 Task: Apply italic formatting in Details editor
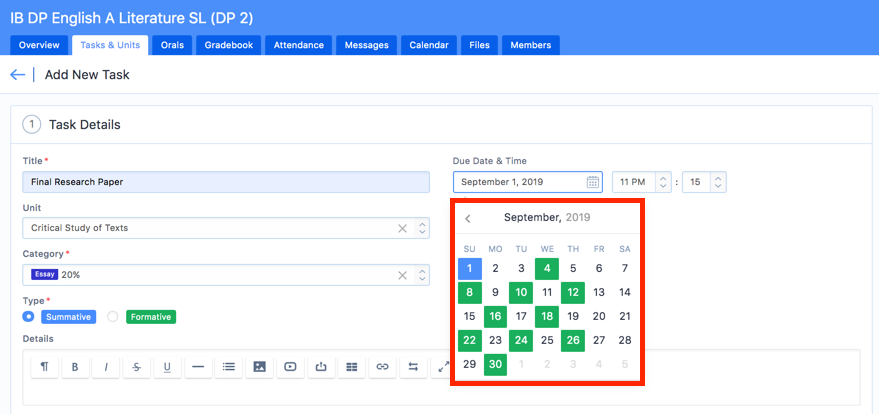coord(105,367)
